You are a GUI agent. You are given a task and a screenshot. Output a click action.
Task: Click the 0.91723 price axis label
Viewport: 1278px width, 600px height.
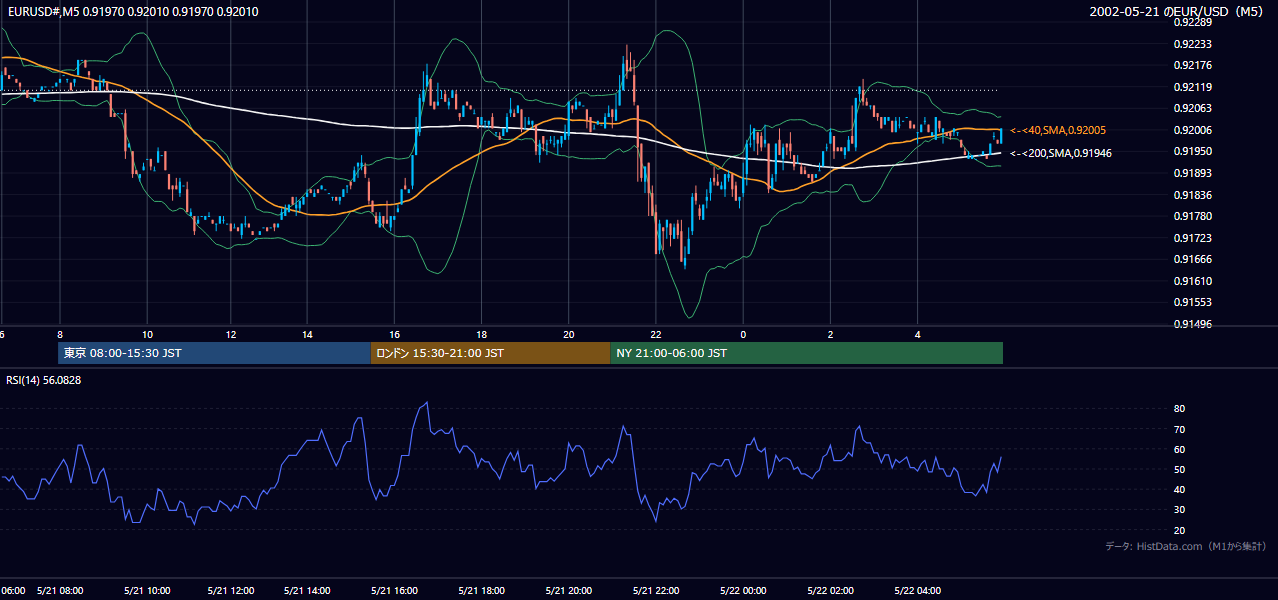pyautogui.click(x=1192, y=238)
